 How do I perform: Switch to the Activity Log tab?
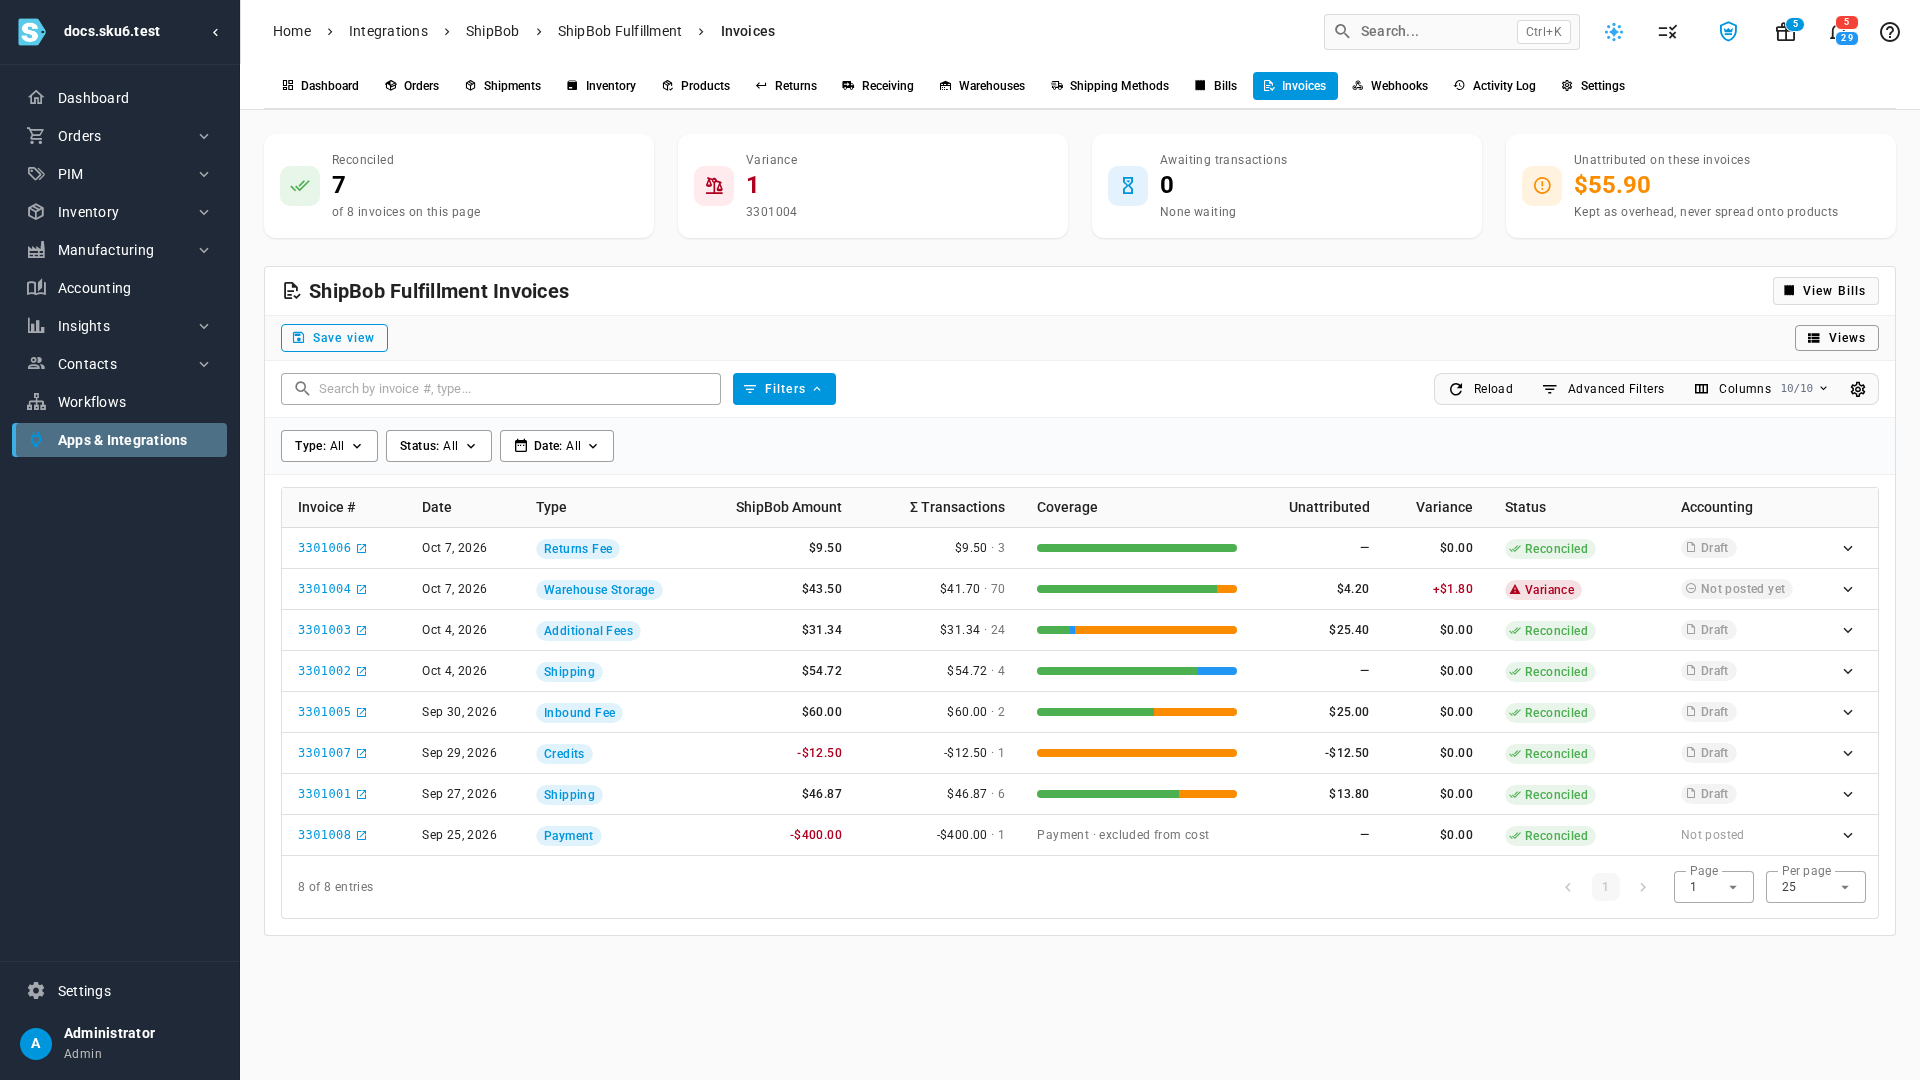pos(1494,86)
